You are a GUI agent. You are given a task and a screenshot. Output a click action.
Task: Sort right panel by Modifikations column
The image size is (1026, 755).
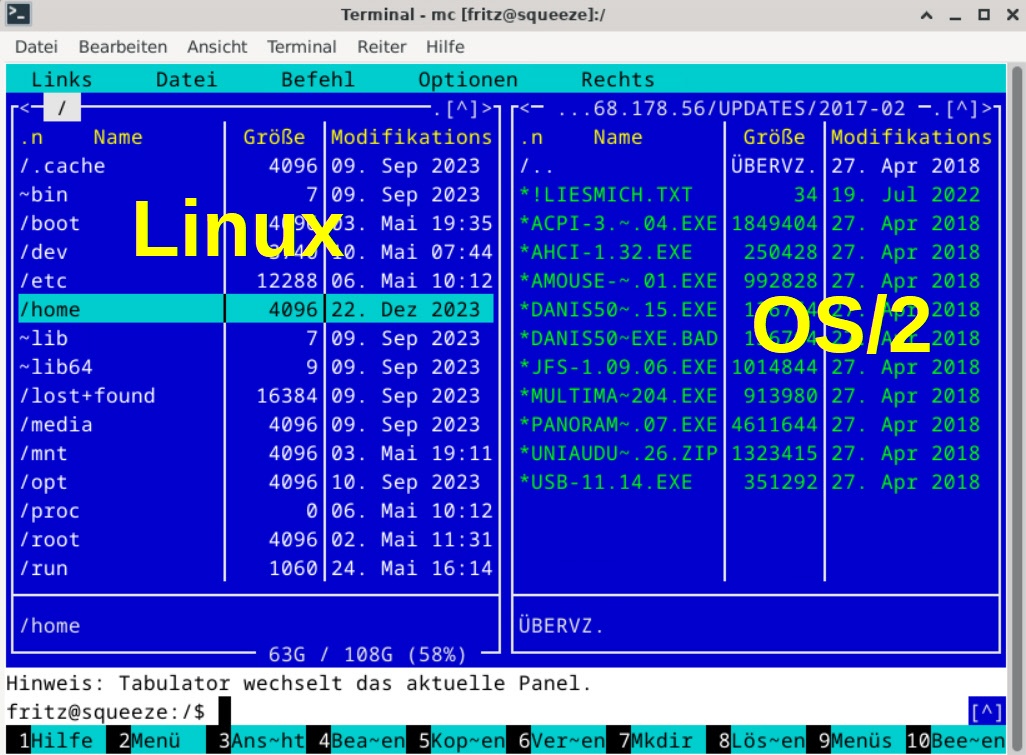coord(911,137)
